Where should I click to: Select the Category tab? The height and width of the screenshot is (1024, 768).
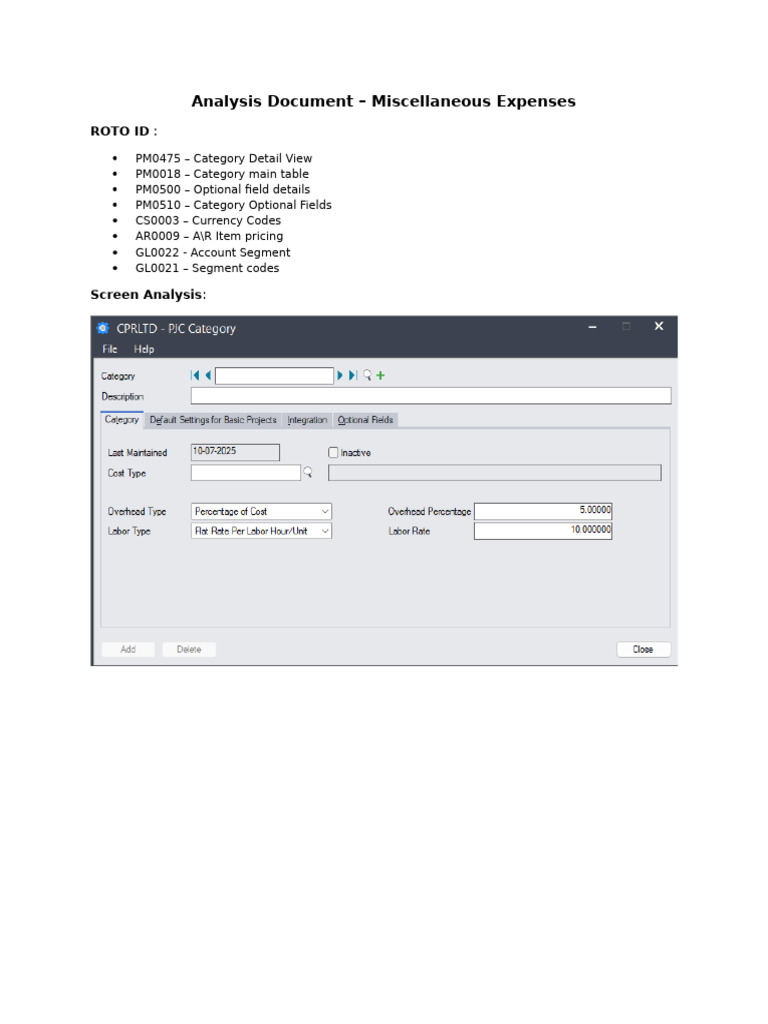coord(121,419)
